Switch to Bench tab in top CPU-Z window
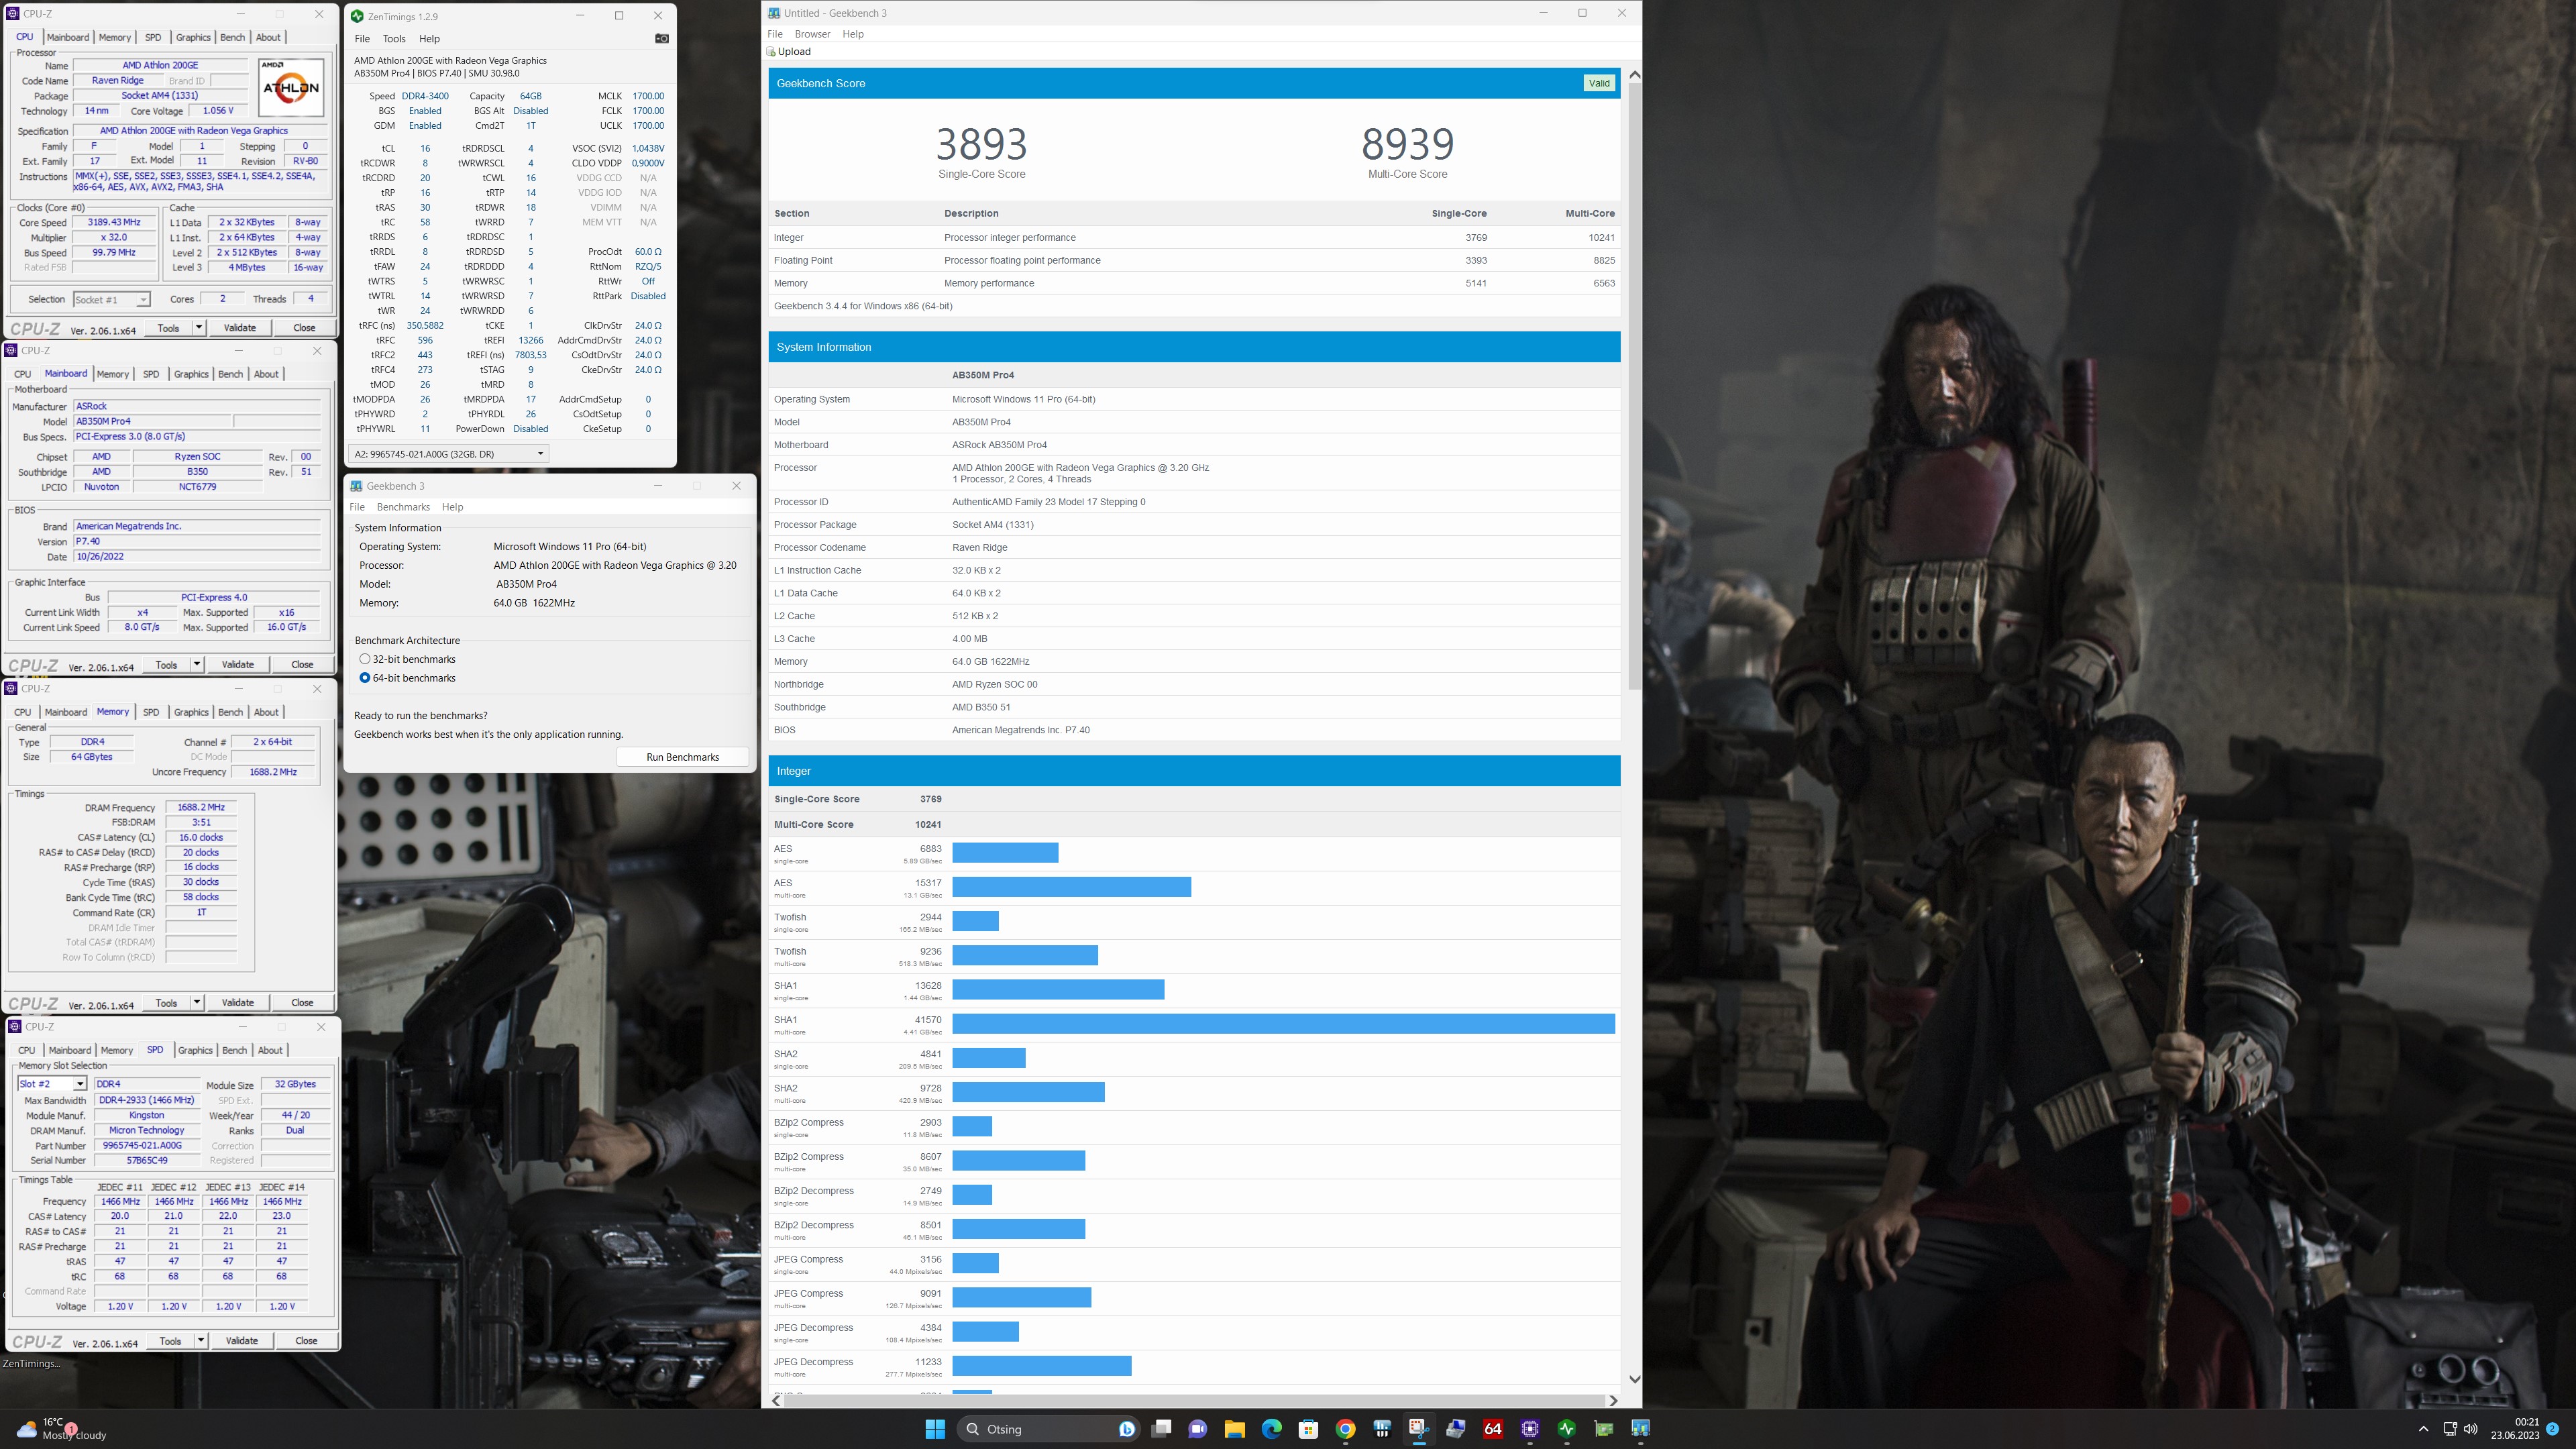The image size is (2576, 1449). [232, 37]
